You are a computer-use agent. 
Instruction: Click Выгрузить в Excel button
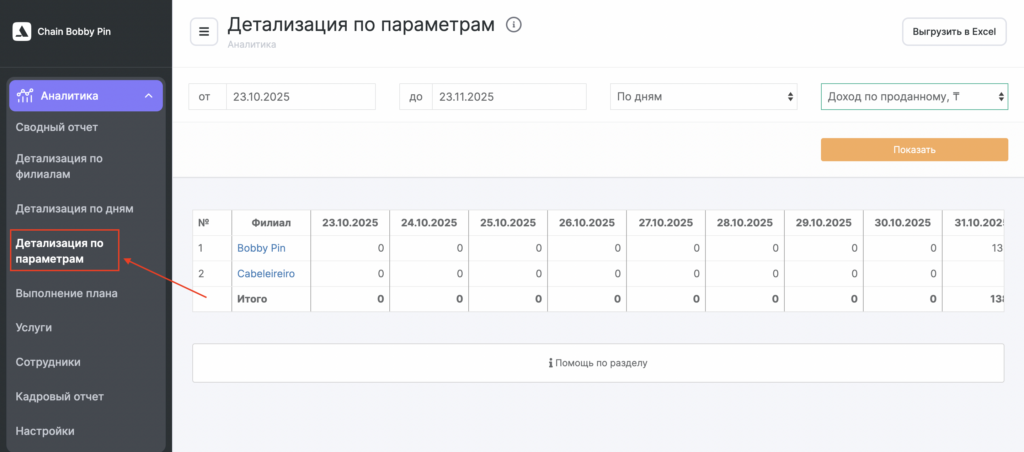[954, 32]
